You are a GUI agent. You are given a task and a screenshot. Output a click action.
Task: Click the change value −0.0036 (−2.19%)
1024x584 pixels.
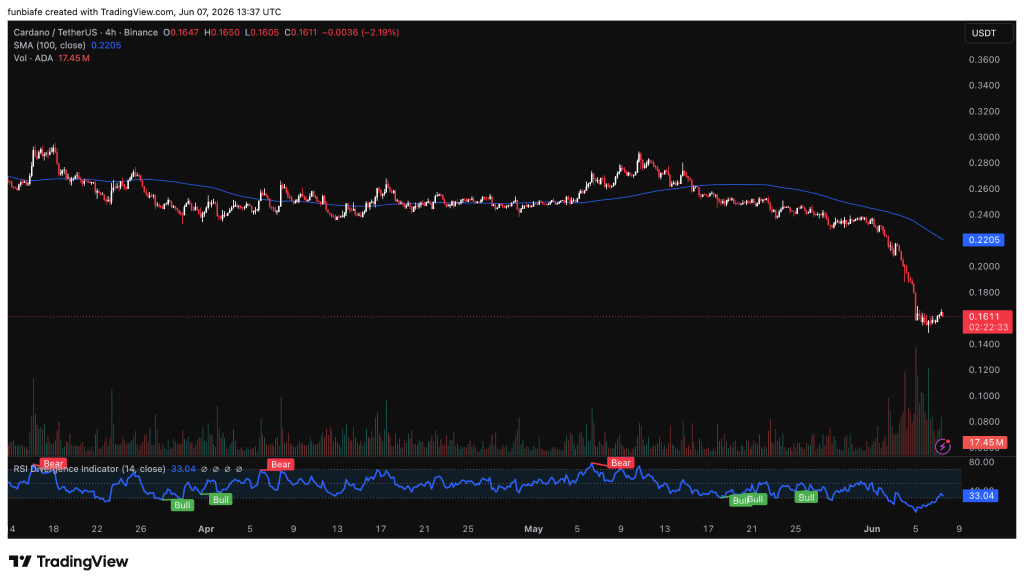(x=360, y=32)
